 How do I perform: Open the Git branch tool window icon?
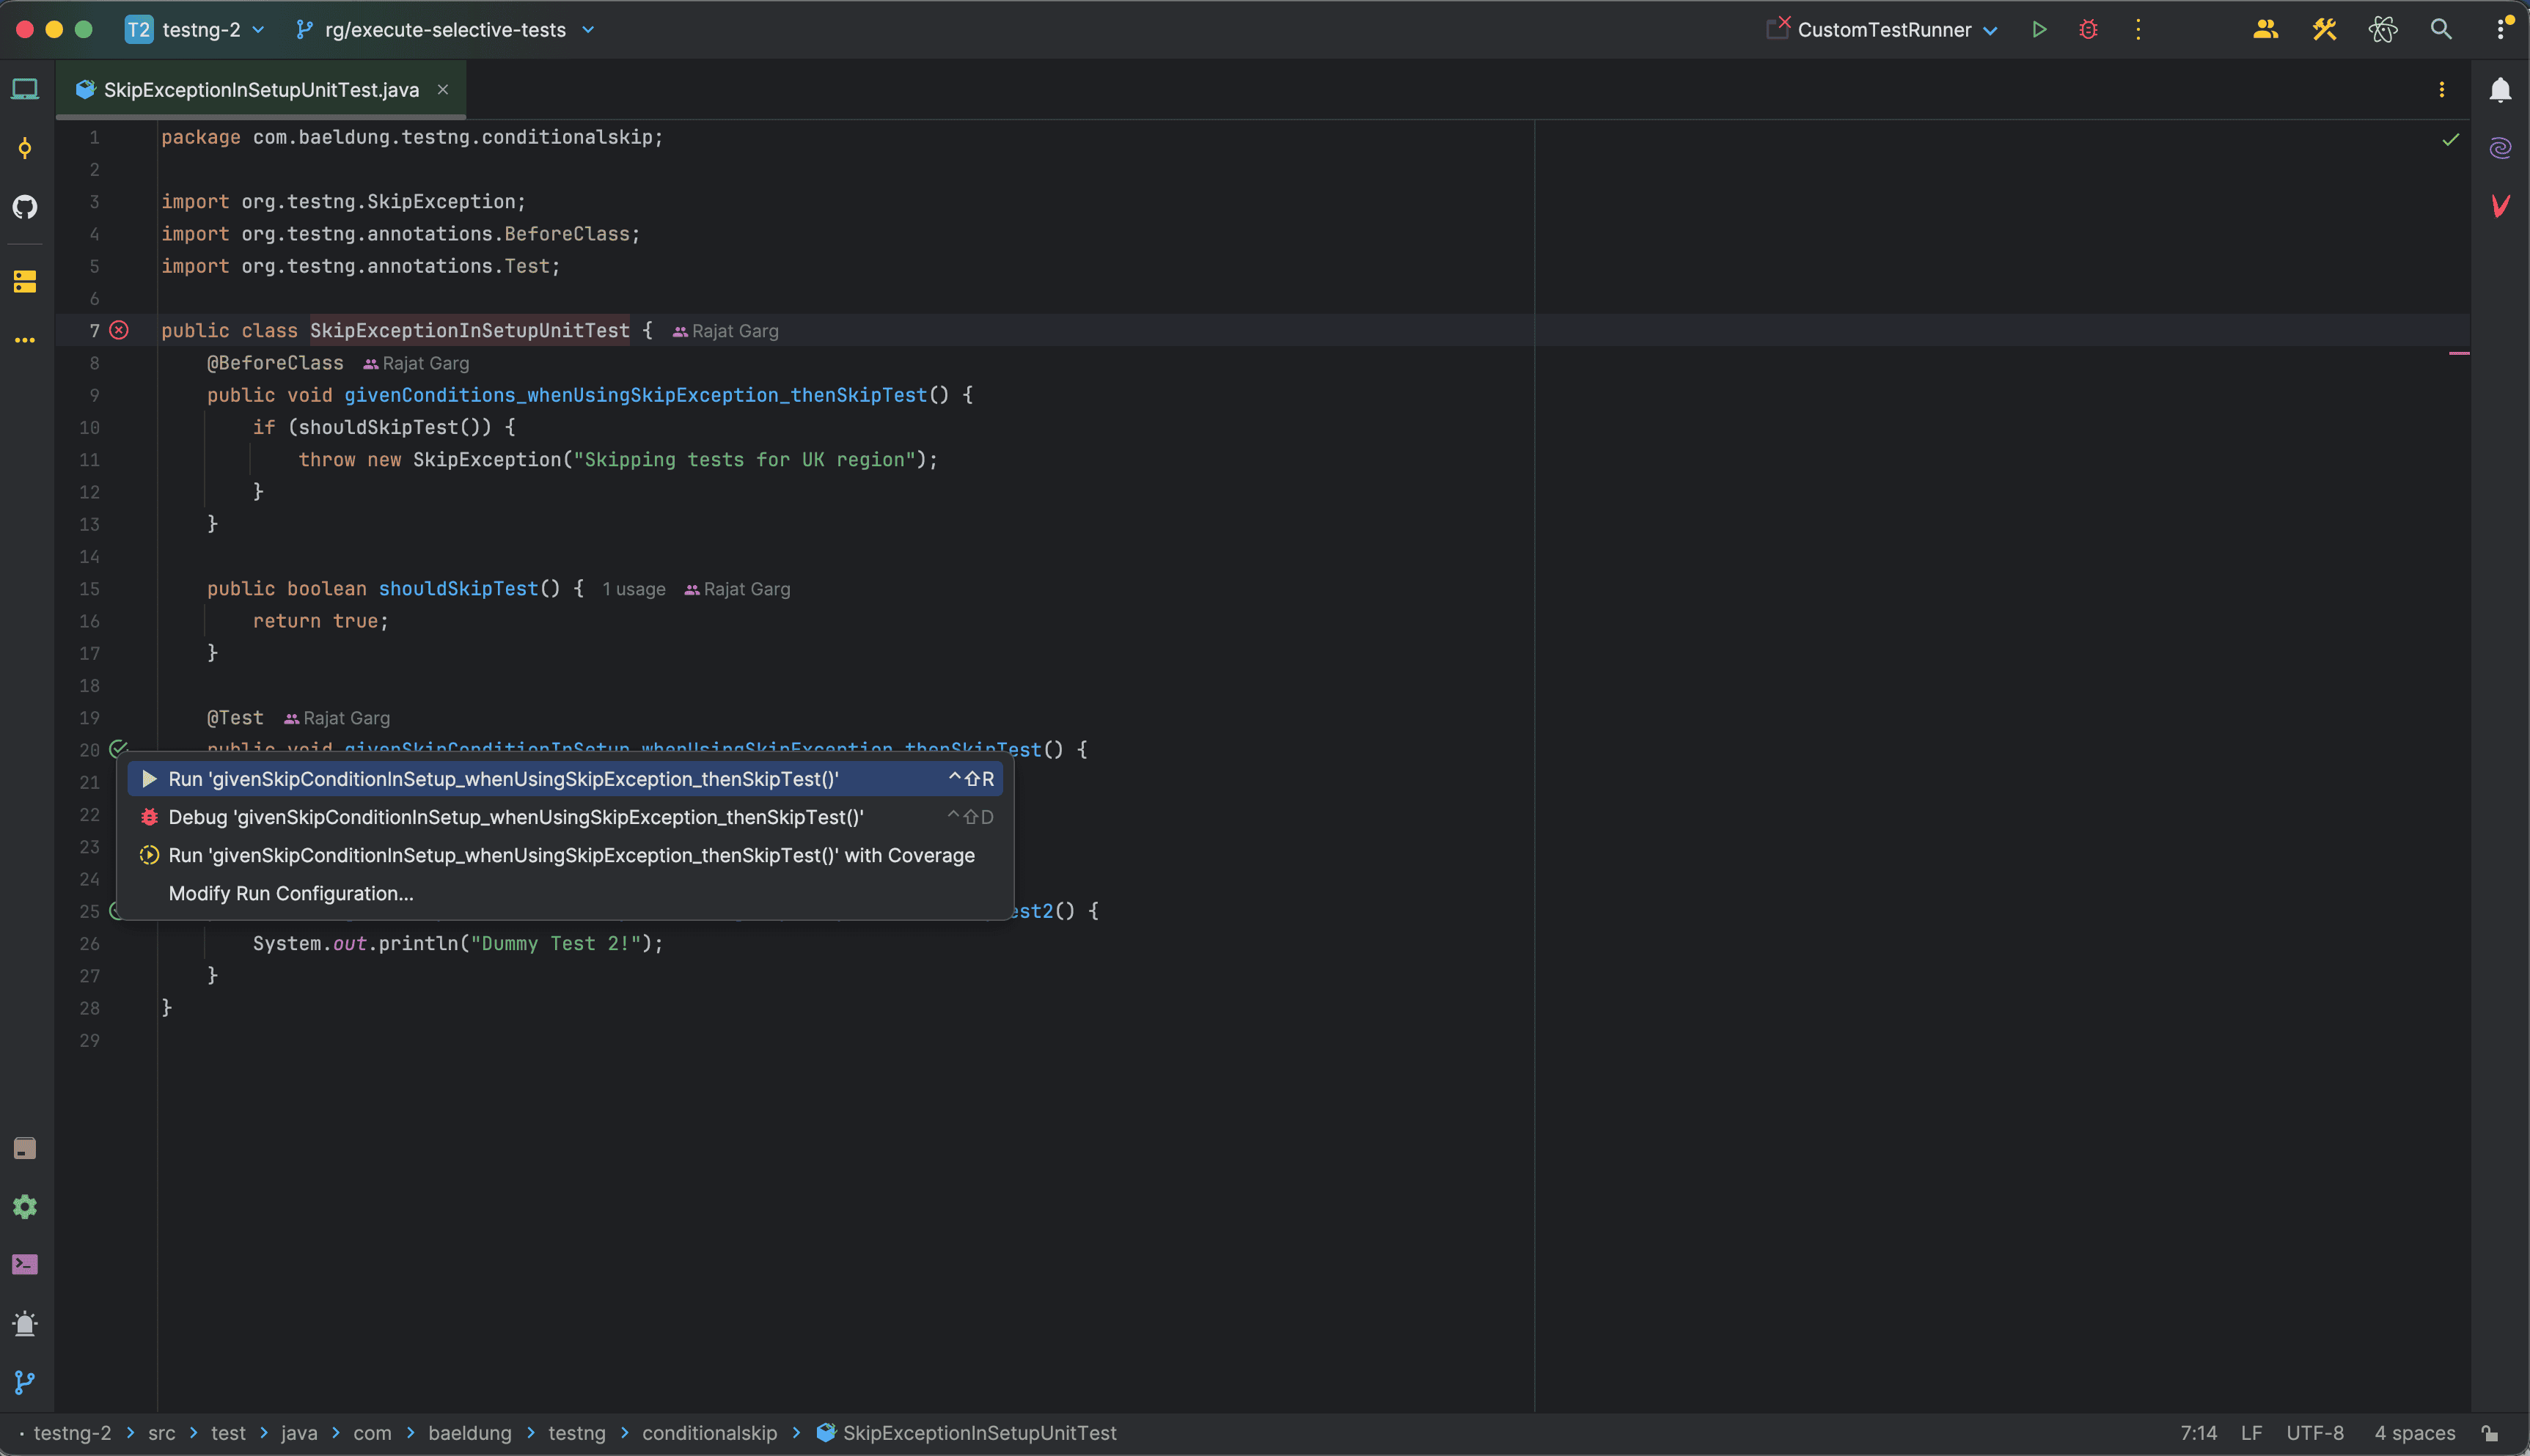pos(25,1382)
